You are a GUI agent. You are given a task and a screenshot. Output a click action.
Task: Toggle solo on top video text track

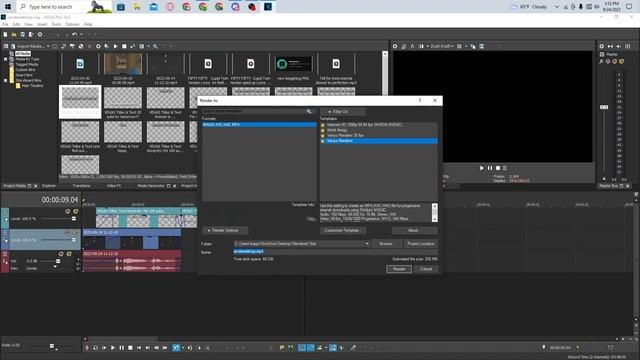coord(76,211)
